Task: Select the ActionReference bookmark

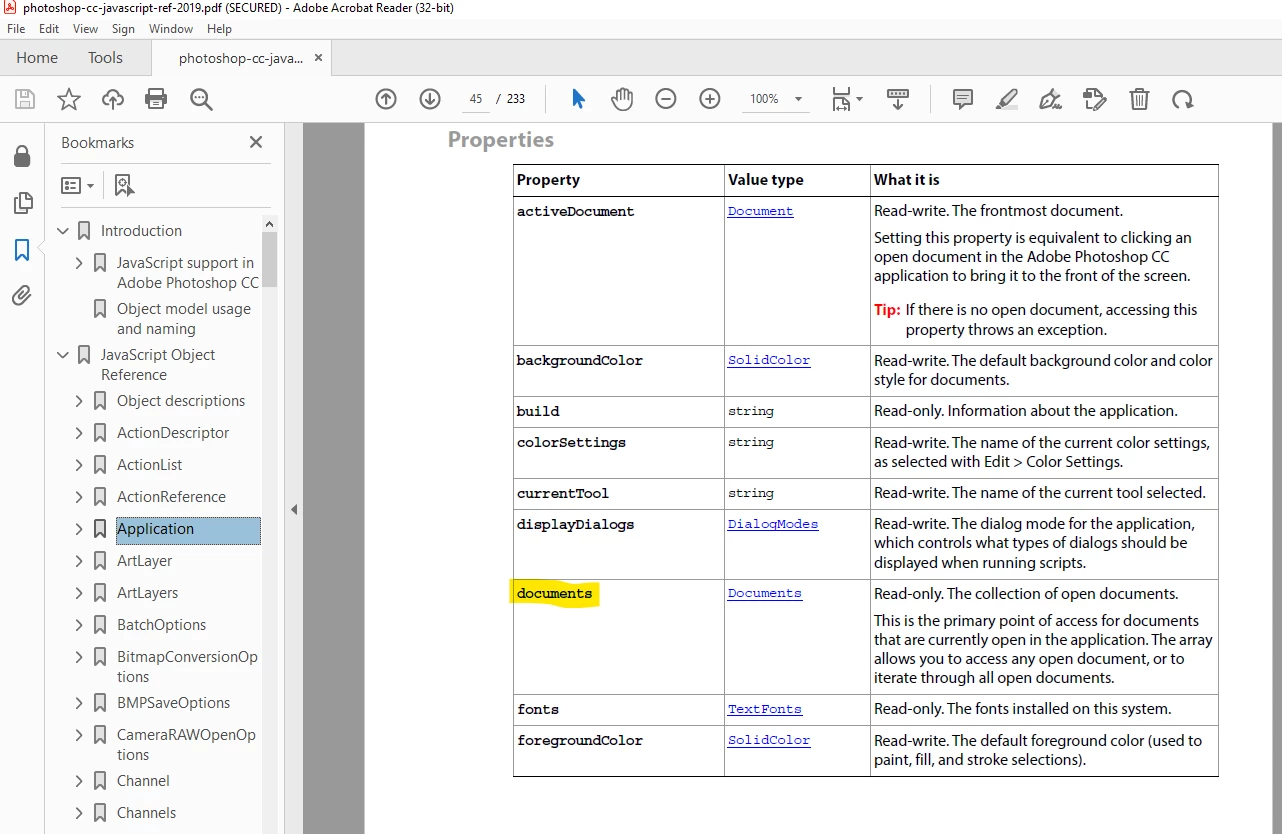Action: pos(171,497)
